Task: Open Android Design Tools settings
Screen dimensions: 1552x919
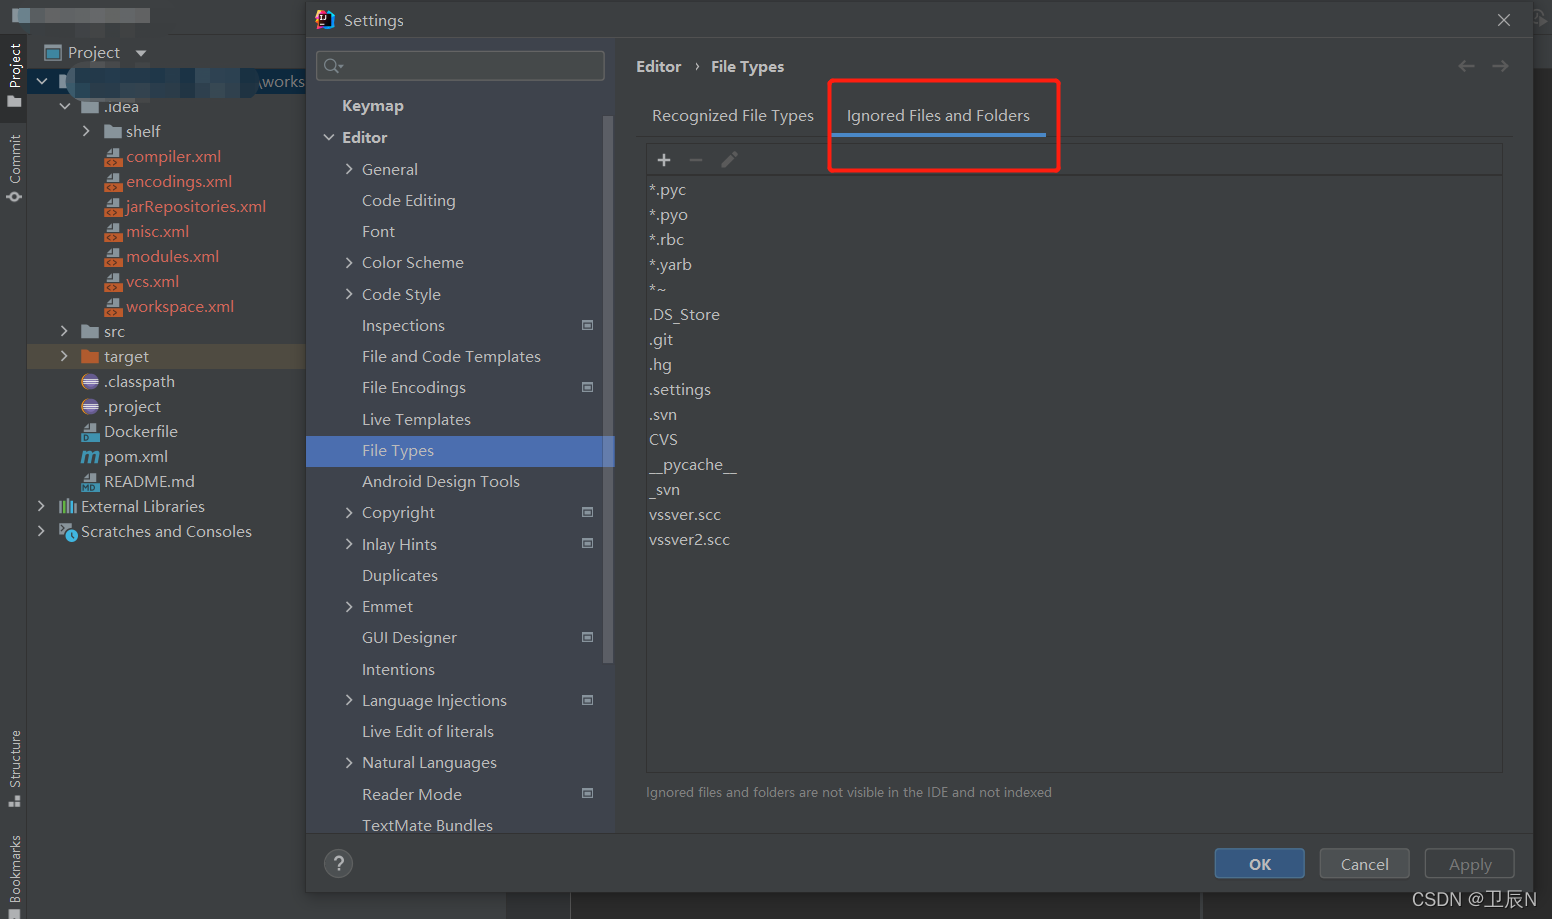Action: pos(441,482)
